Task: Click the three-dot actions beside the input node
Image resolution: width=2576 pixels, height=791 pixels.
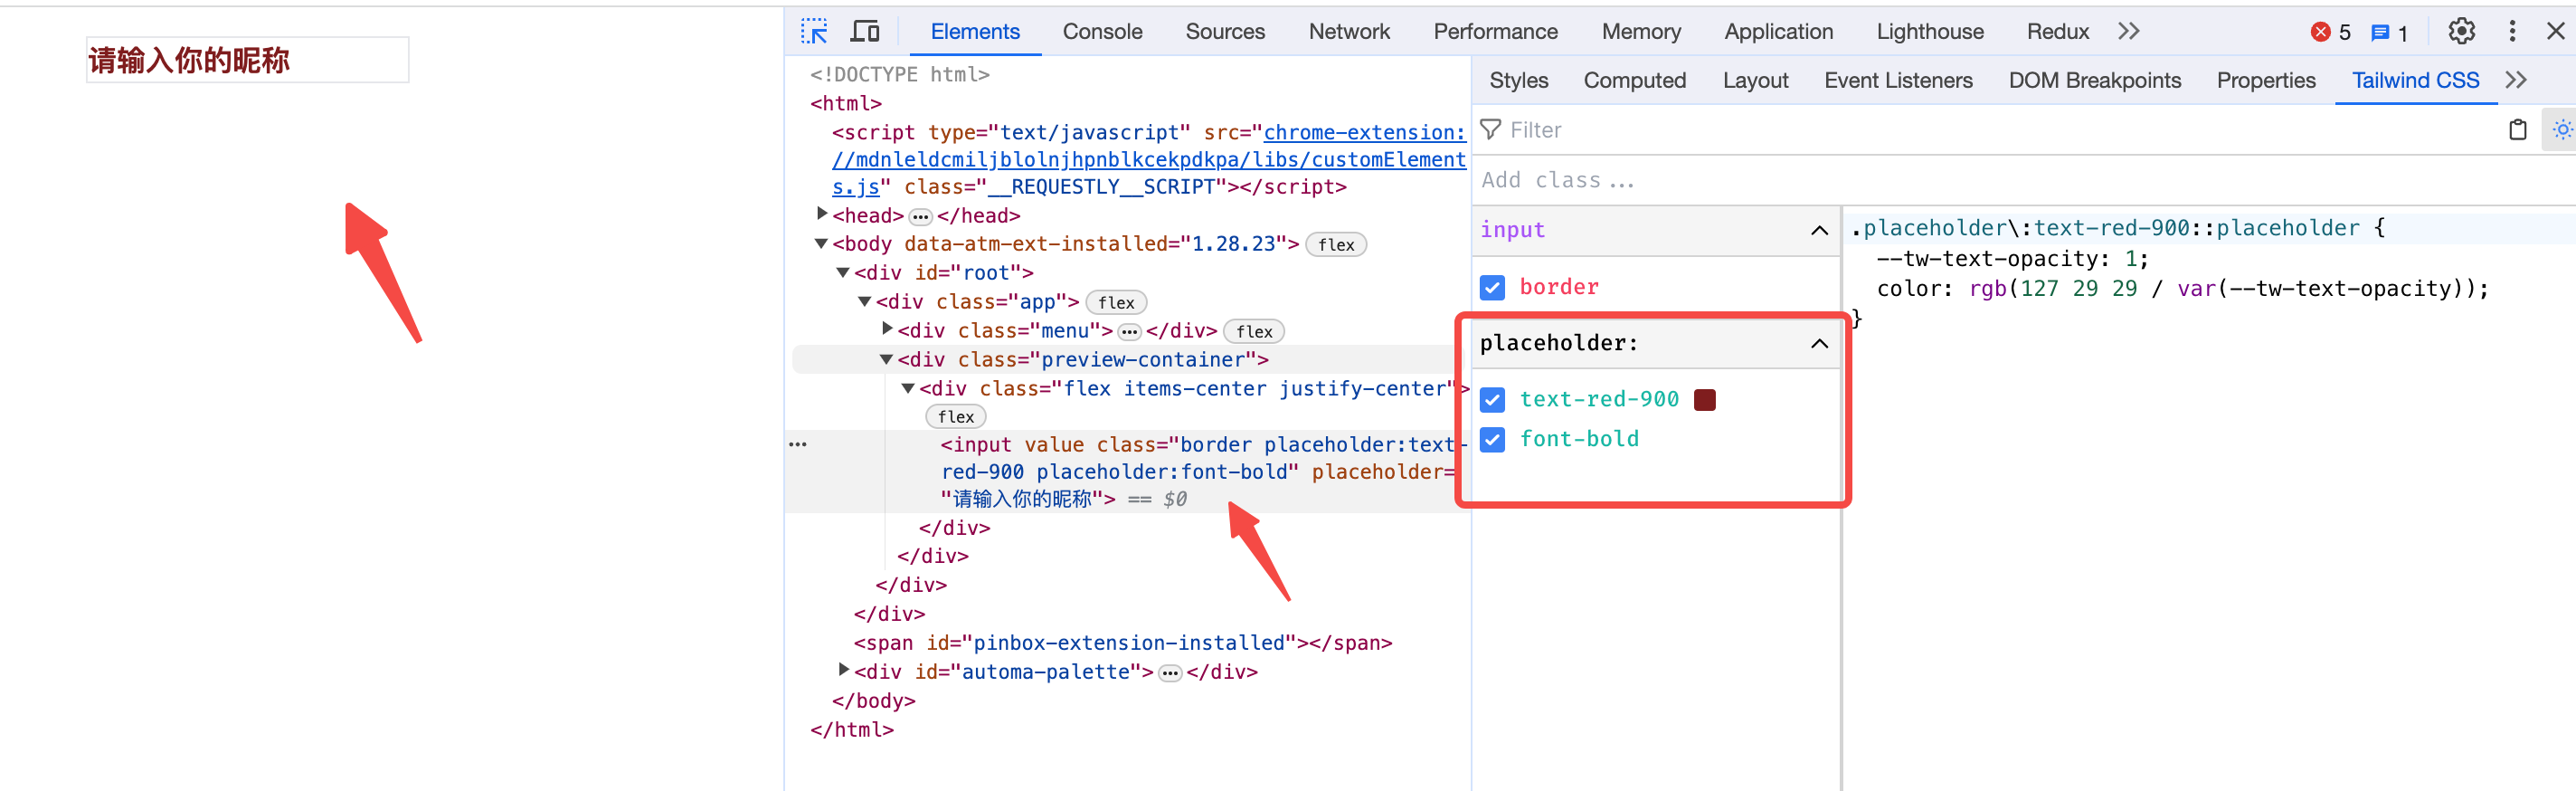Action: [x=797, y=444]
